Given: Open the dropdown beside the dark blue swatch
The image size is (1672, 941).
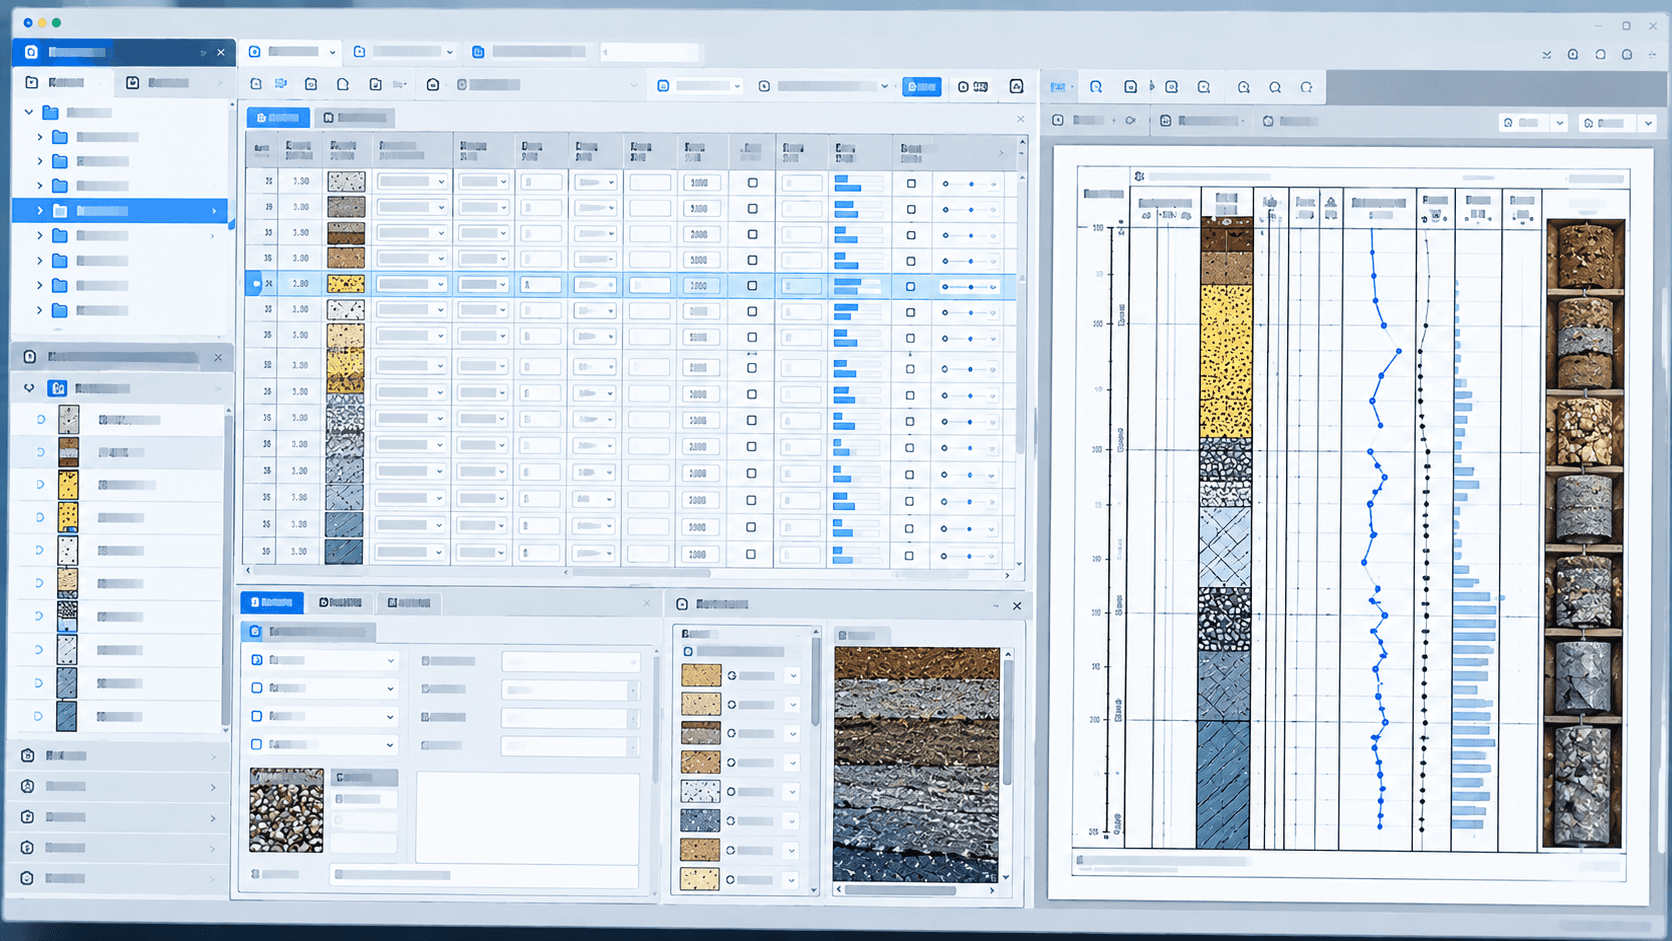Looking at the screenshot, I should tap(793, 821).
